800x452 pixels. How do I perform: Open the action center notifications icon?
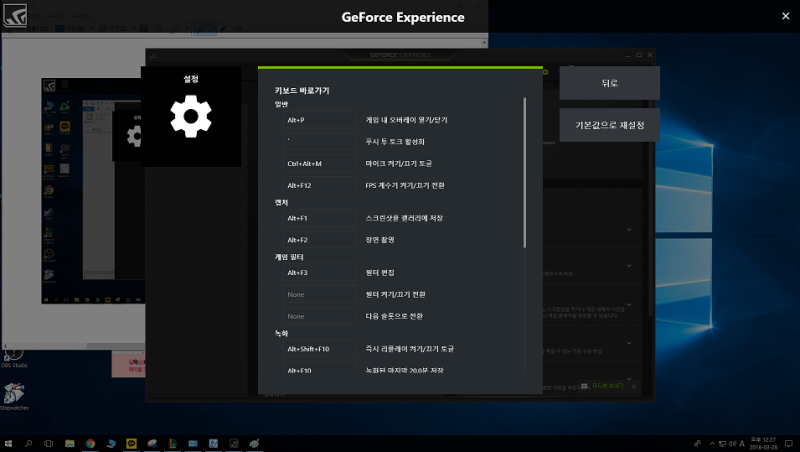(789, 443)
